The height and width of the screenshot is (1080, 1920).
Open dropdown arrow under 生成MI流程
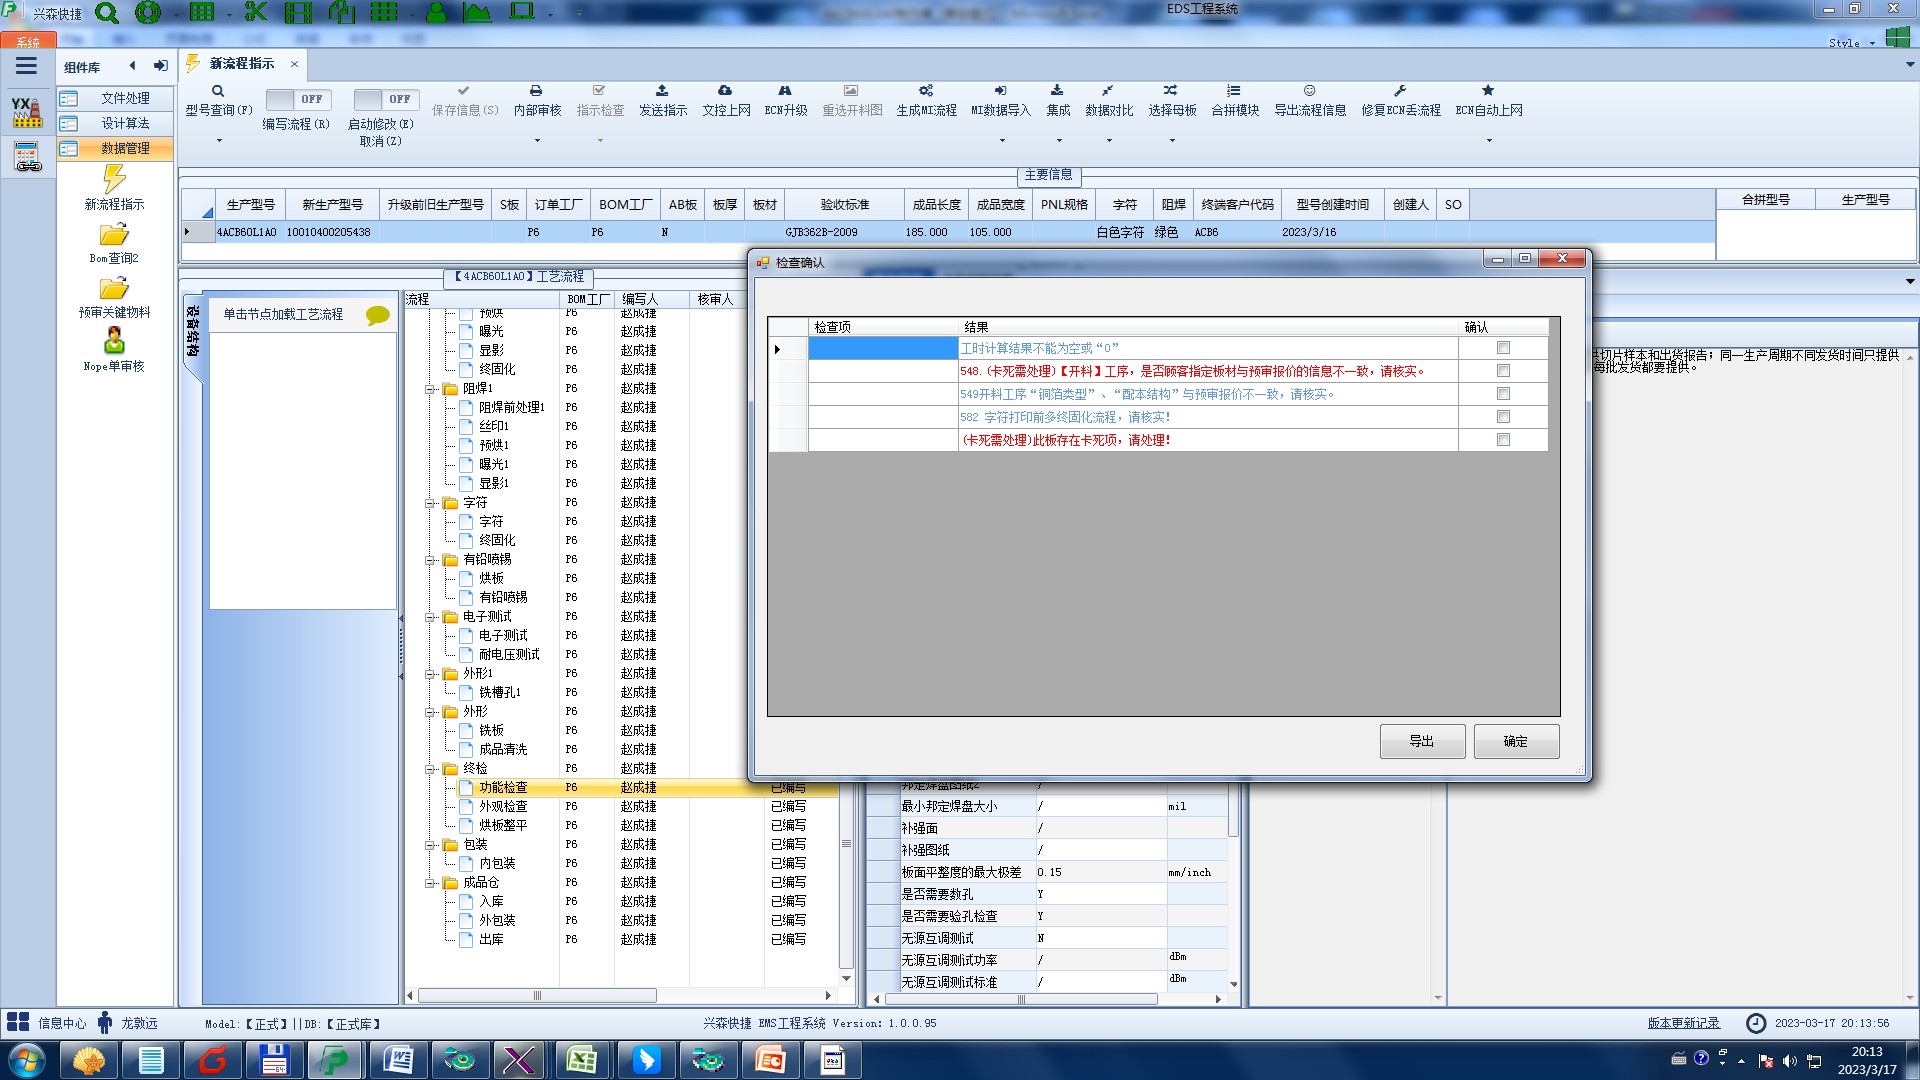pyautogui.click(x=1002, y=141)
